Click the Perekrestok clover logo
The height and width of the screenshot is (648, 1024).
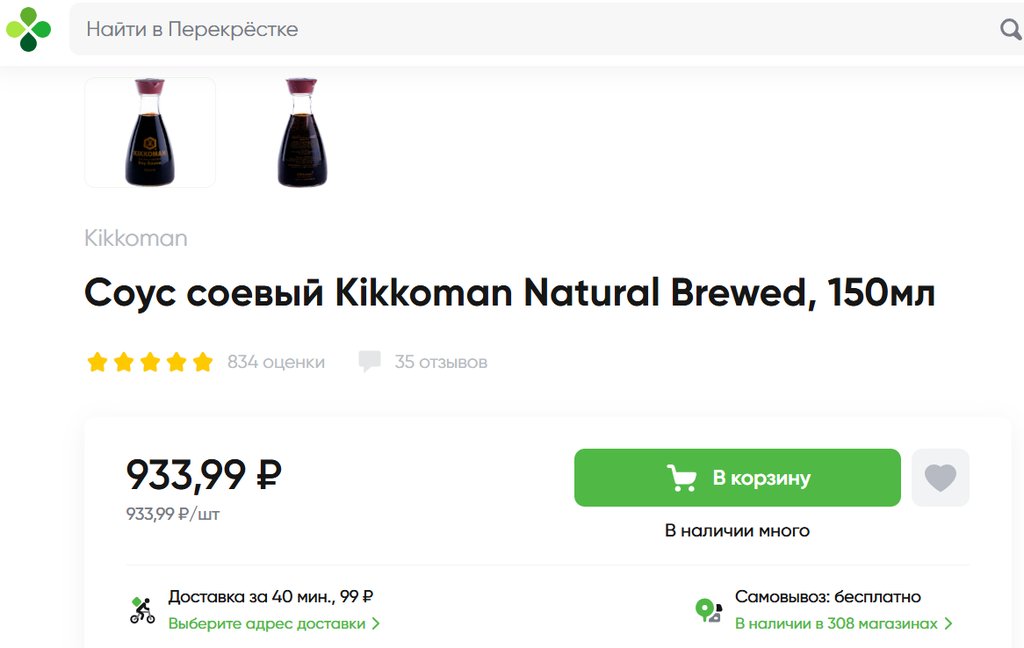click(28, 29)
